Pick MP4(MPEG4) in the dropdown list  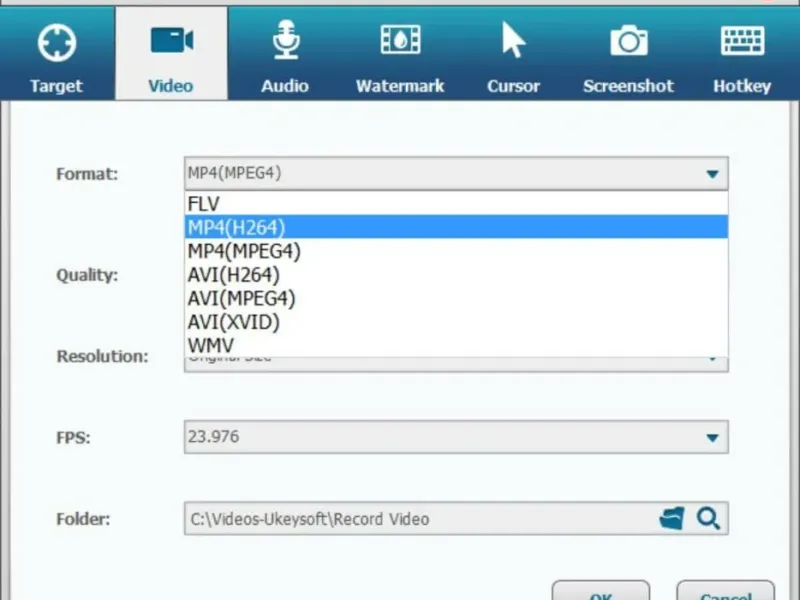(x=456, y=251)
